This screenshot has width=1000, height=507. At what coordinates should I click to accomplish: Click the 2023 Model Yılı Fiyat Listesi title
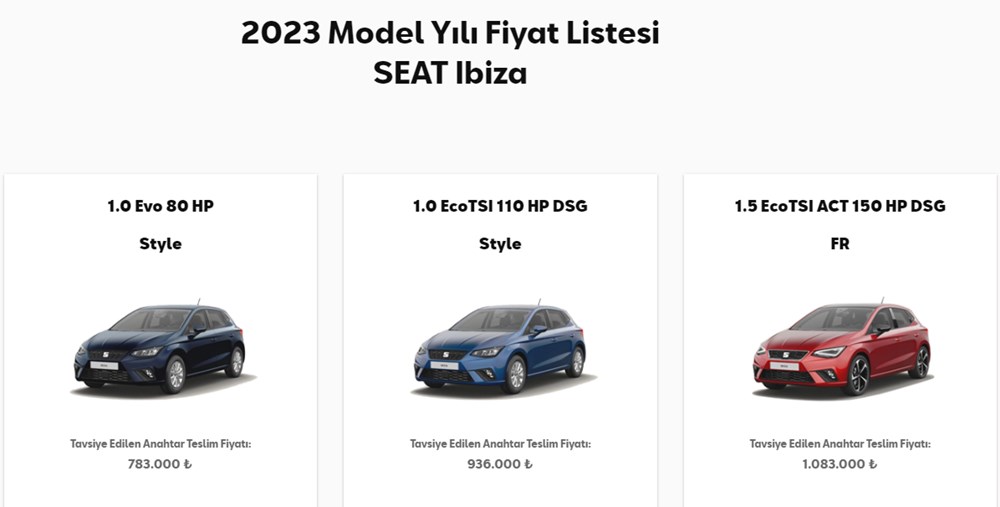coord(450,33)
